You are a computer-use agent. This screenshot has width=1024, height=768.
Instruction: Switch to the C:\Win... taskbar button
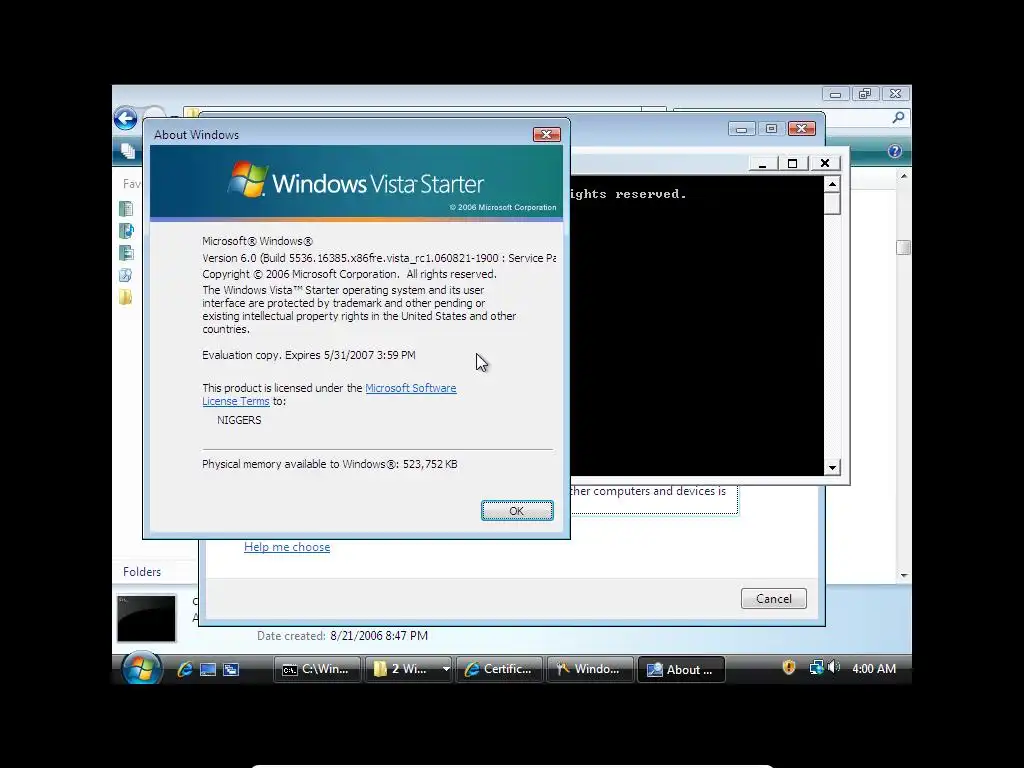(317, 669)
